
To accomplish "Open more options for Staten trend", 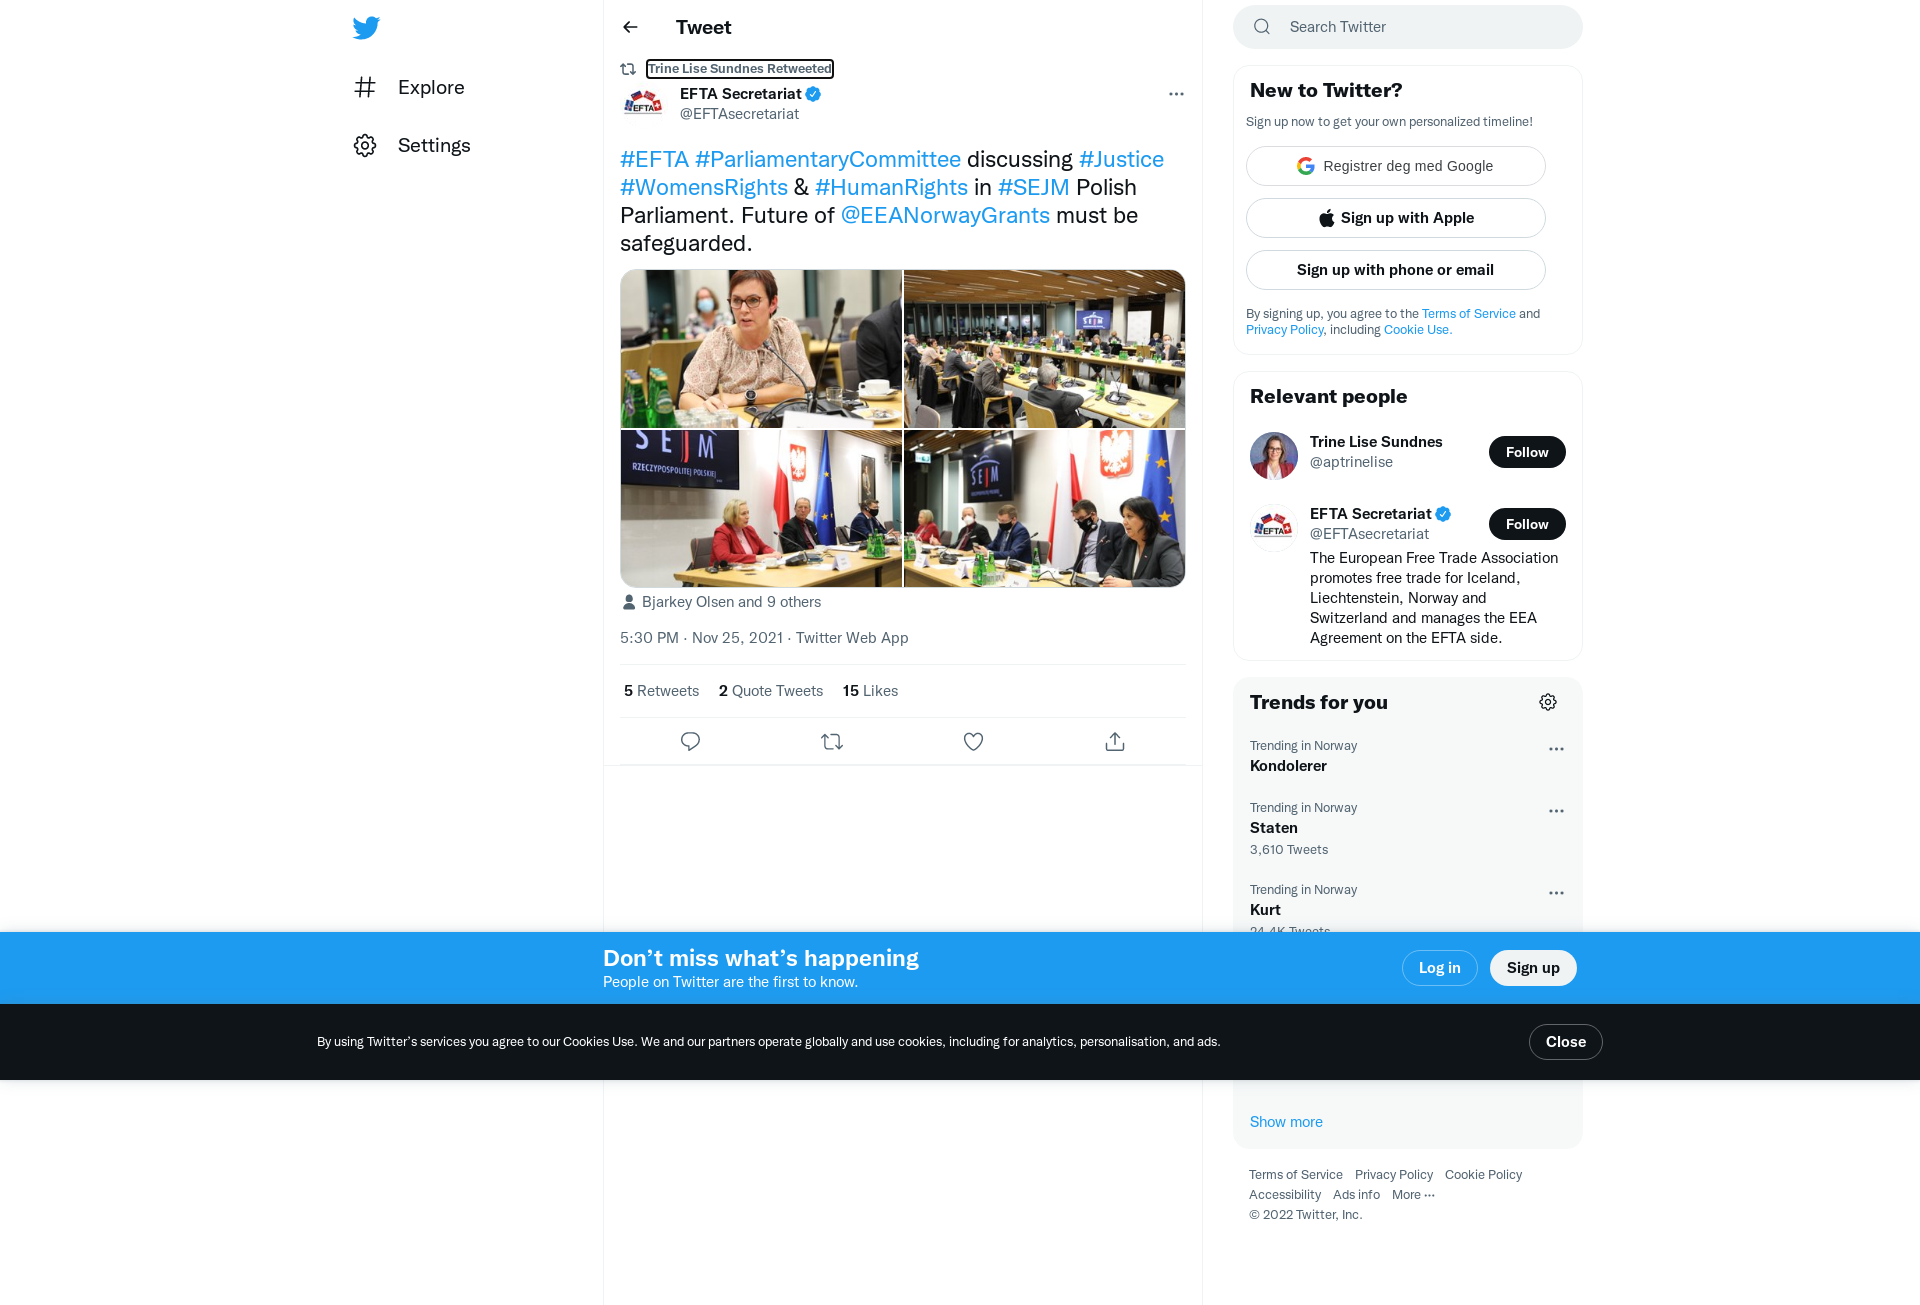I will [x=1556, y=811].
